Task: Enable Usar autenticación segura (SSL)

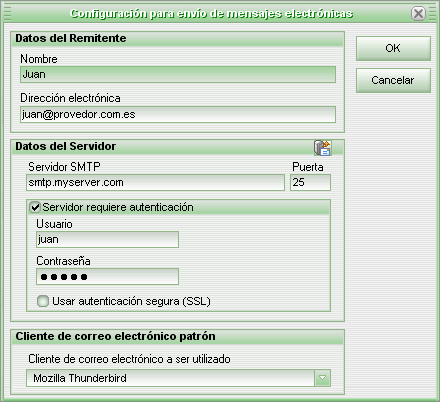Action: (x=43, y=301)
